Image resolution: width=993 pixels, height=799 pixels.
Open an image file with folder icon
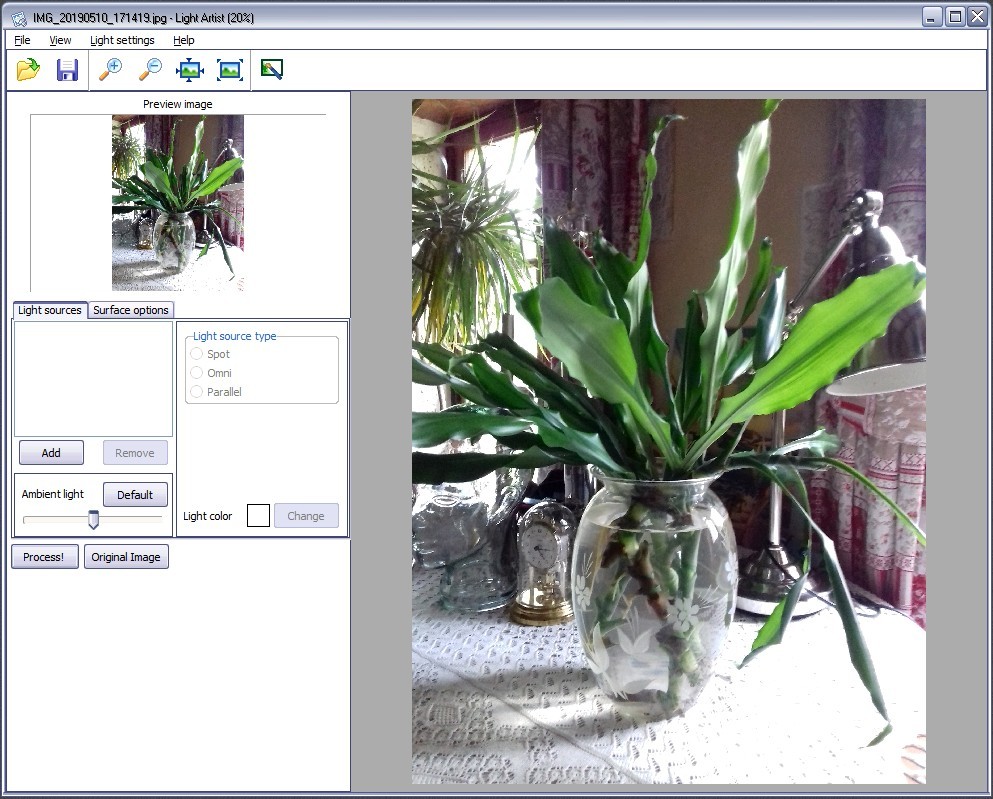[28, 70]
